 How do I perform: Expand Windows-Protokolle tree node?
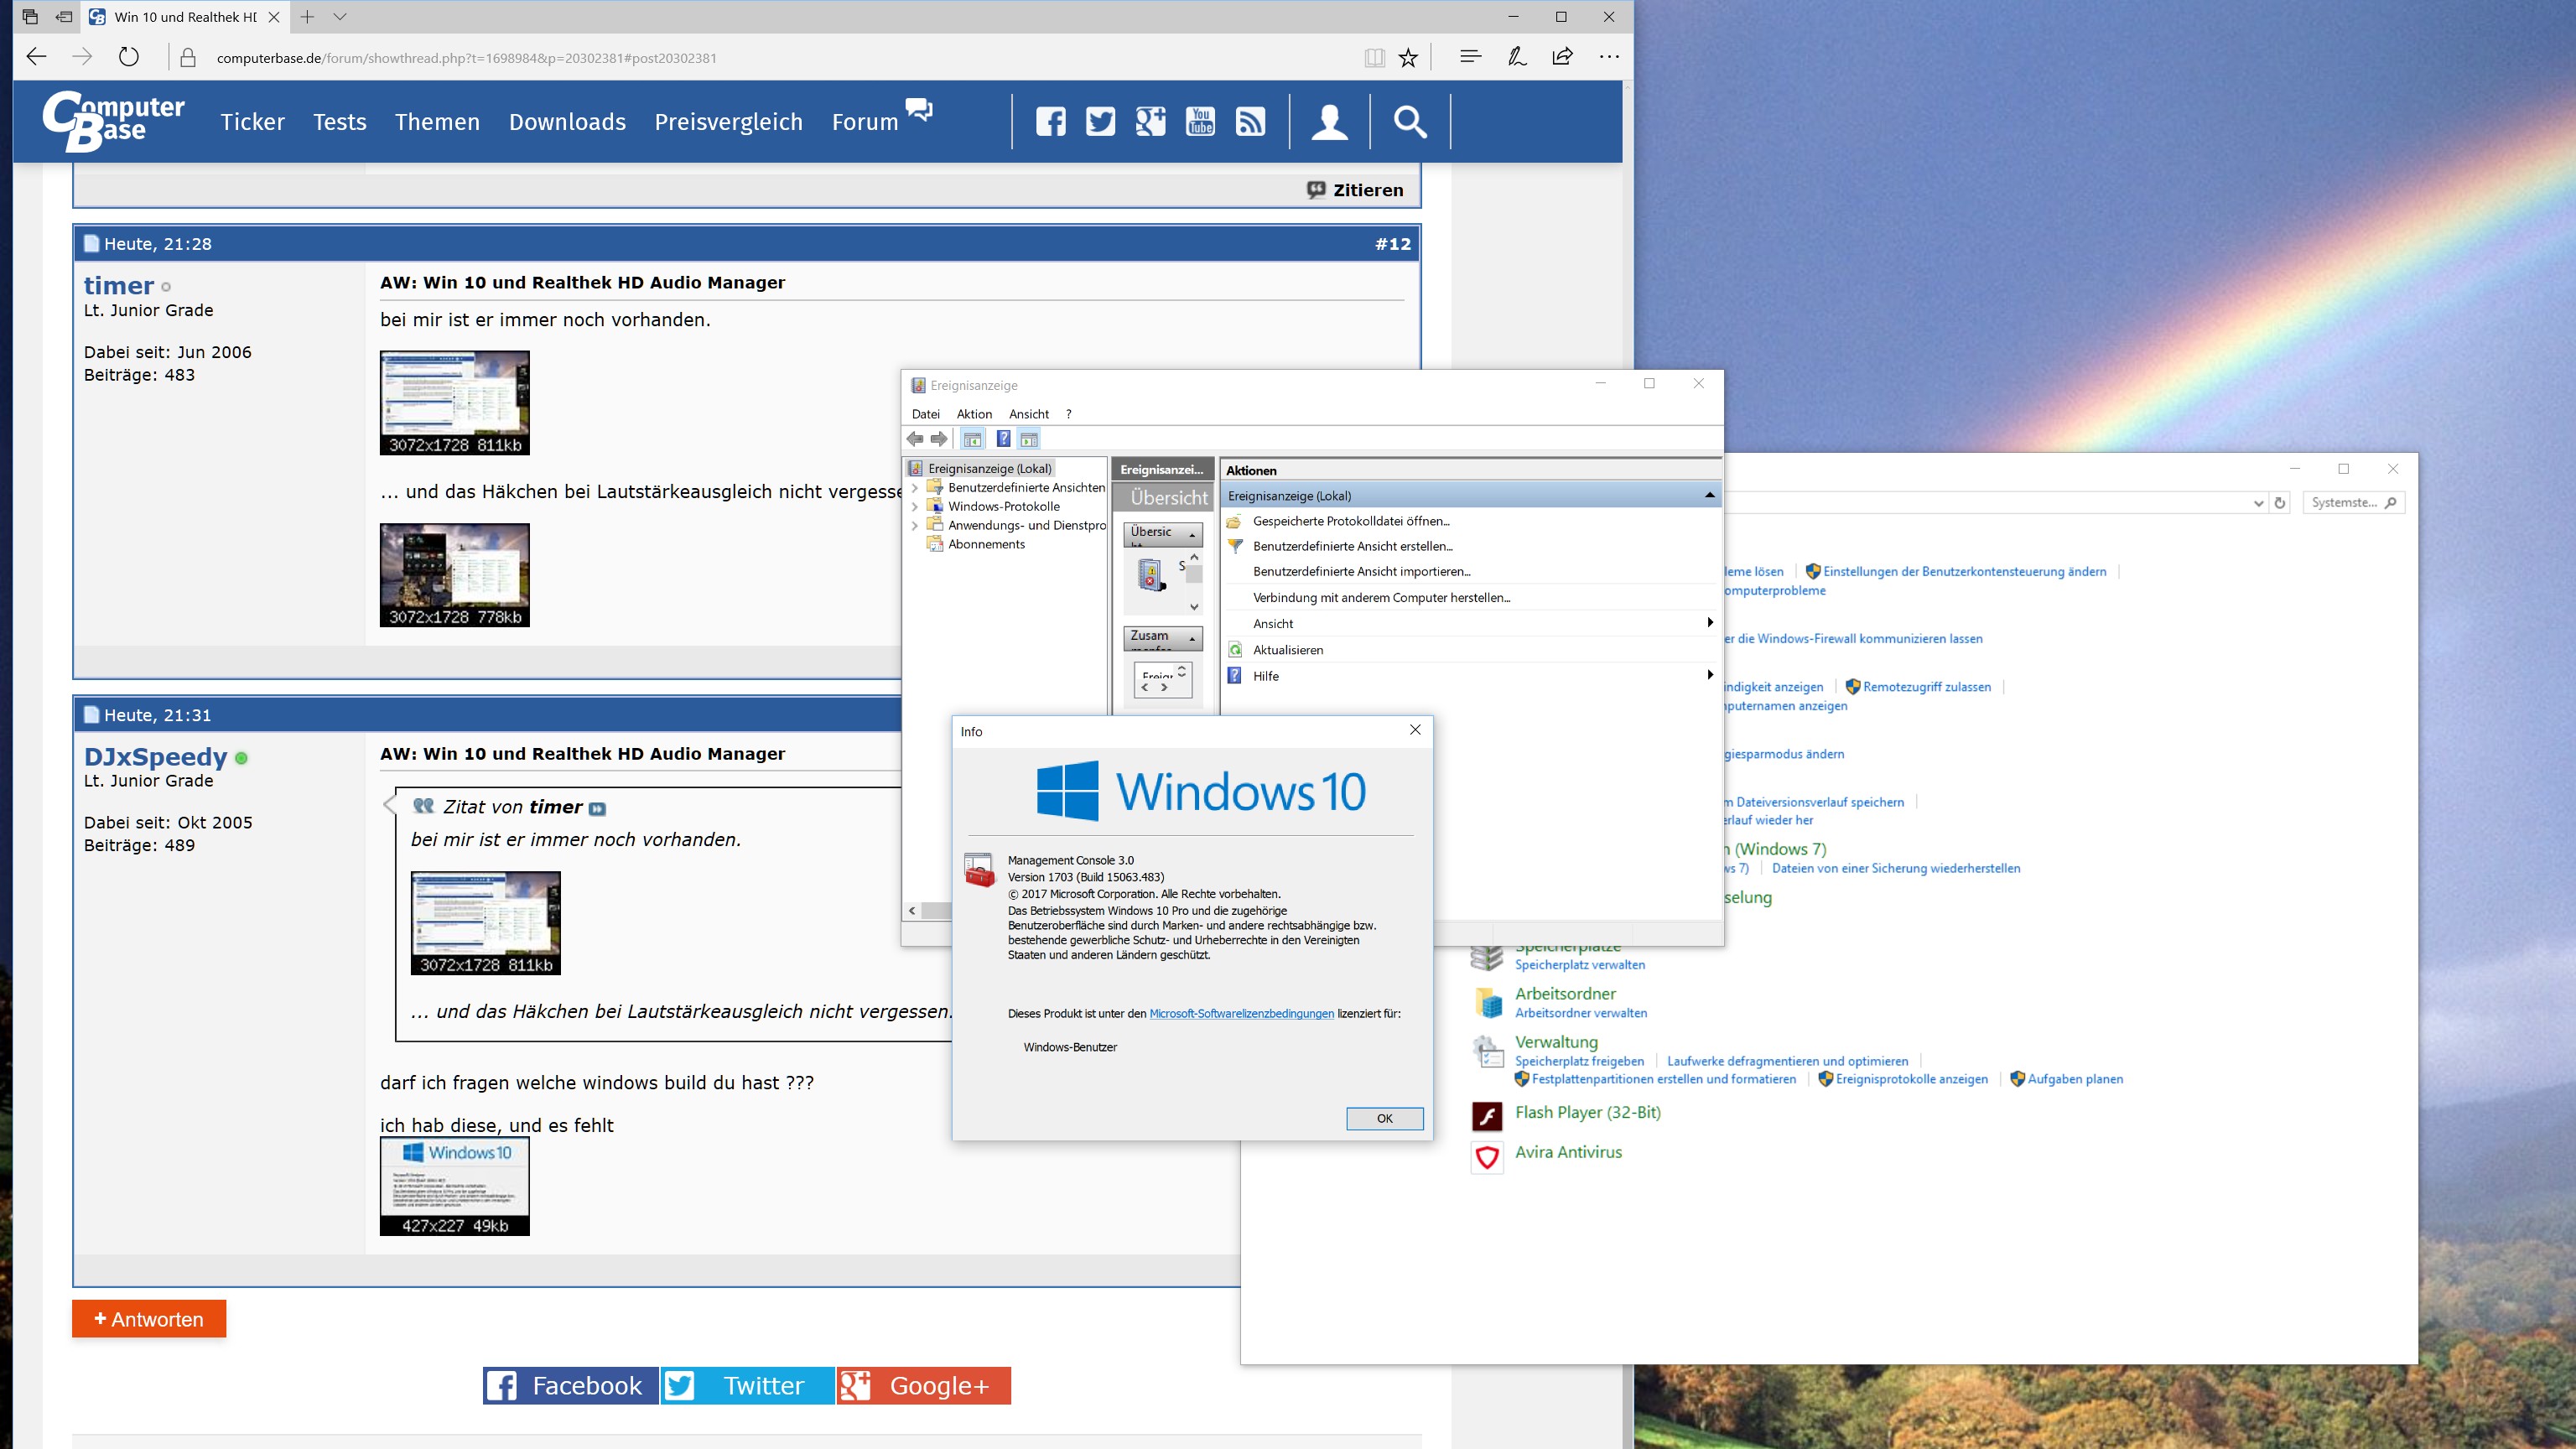914,507
